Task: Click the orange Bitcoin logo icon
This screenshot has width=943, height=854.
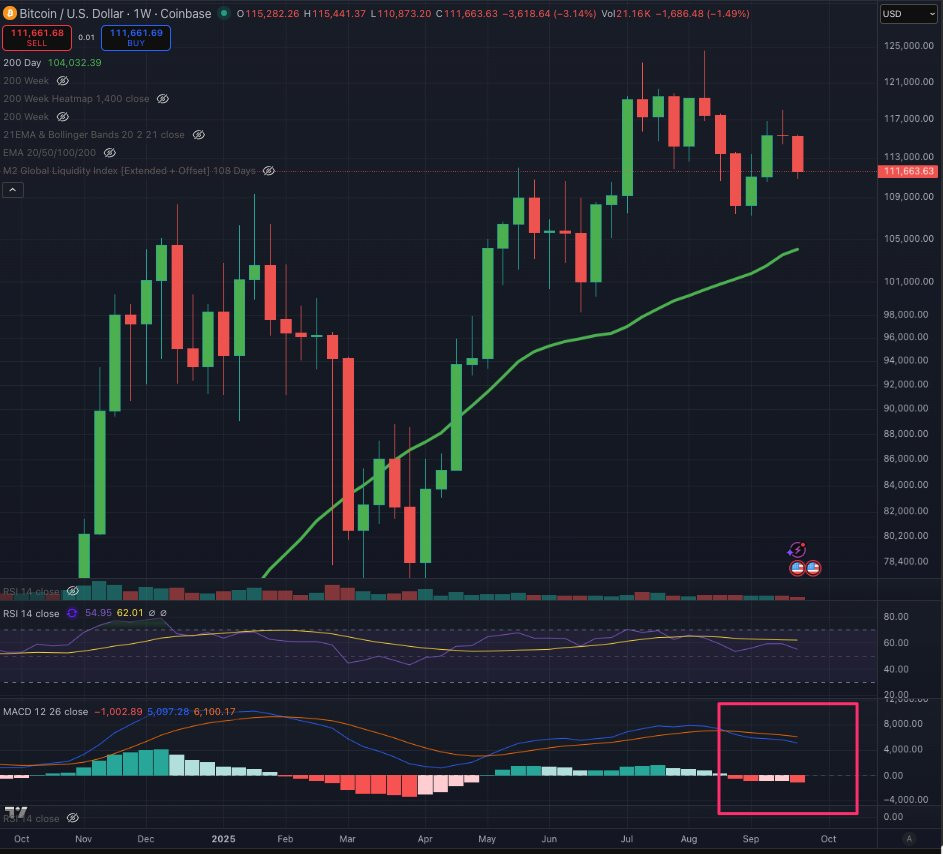Action: pyautogui.click(x=9, y=13)
